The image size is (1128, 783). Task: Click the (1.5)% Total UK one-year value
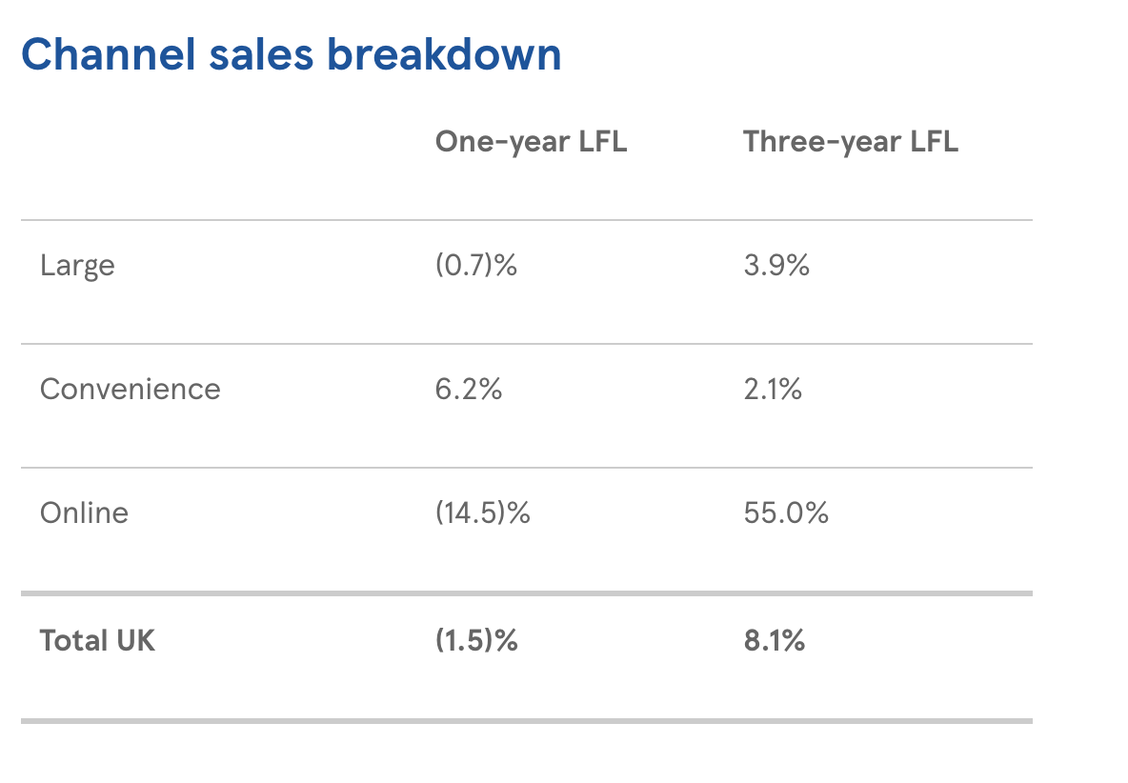(x=476, y=641)
